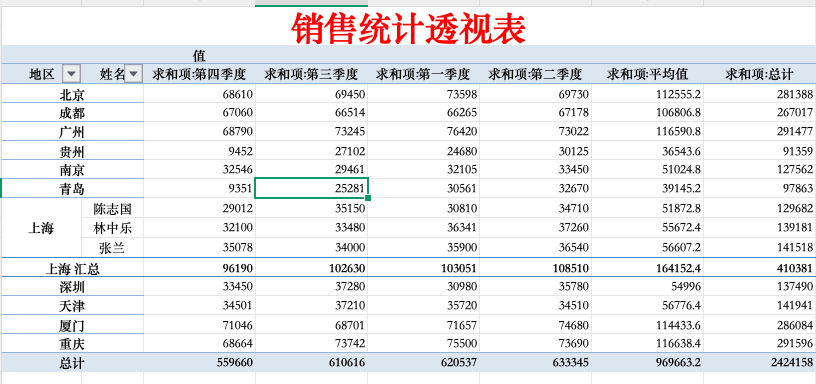Select the 求和项:总计 header cell
Viewport: 816px width, 384px height.
point(759,74)
